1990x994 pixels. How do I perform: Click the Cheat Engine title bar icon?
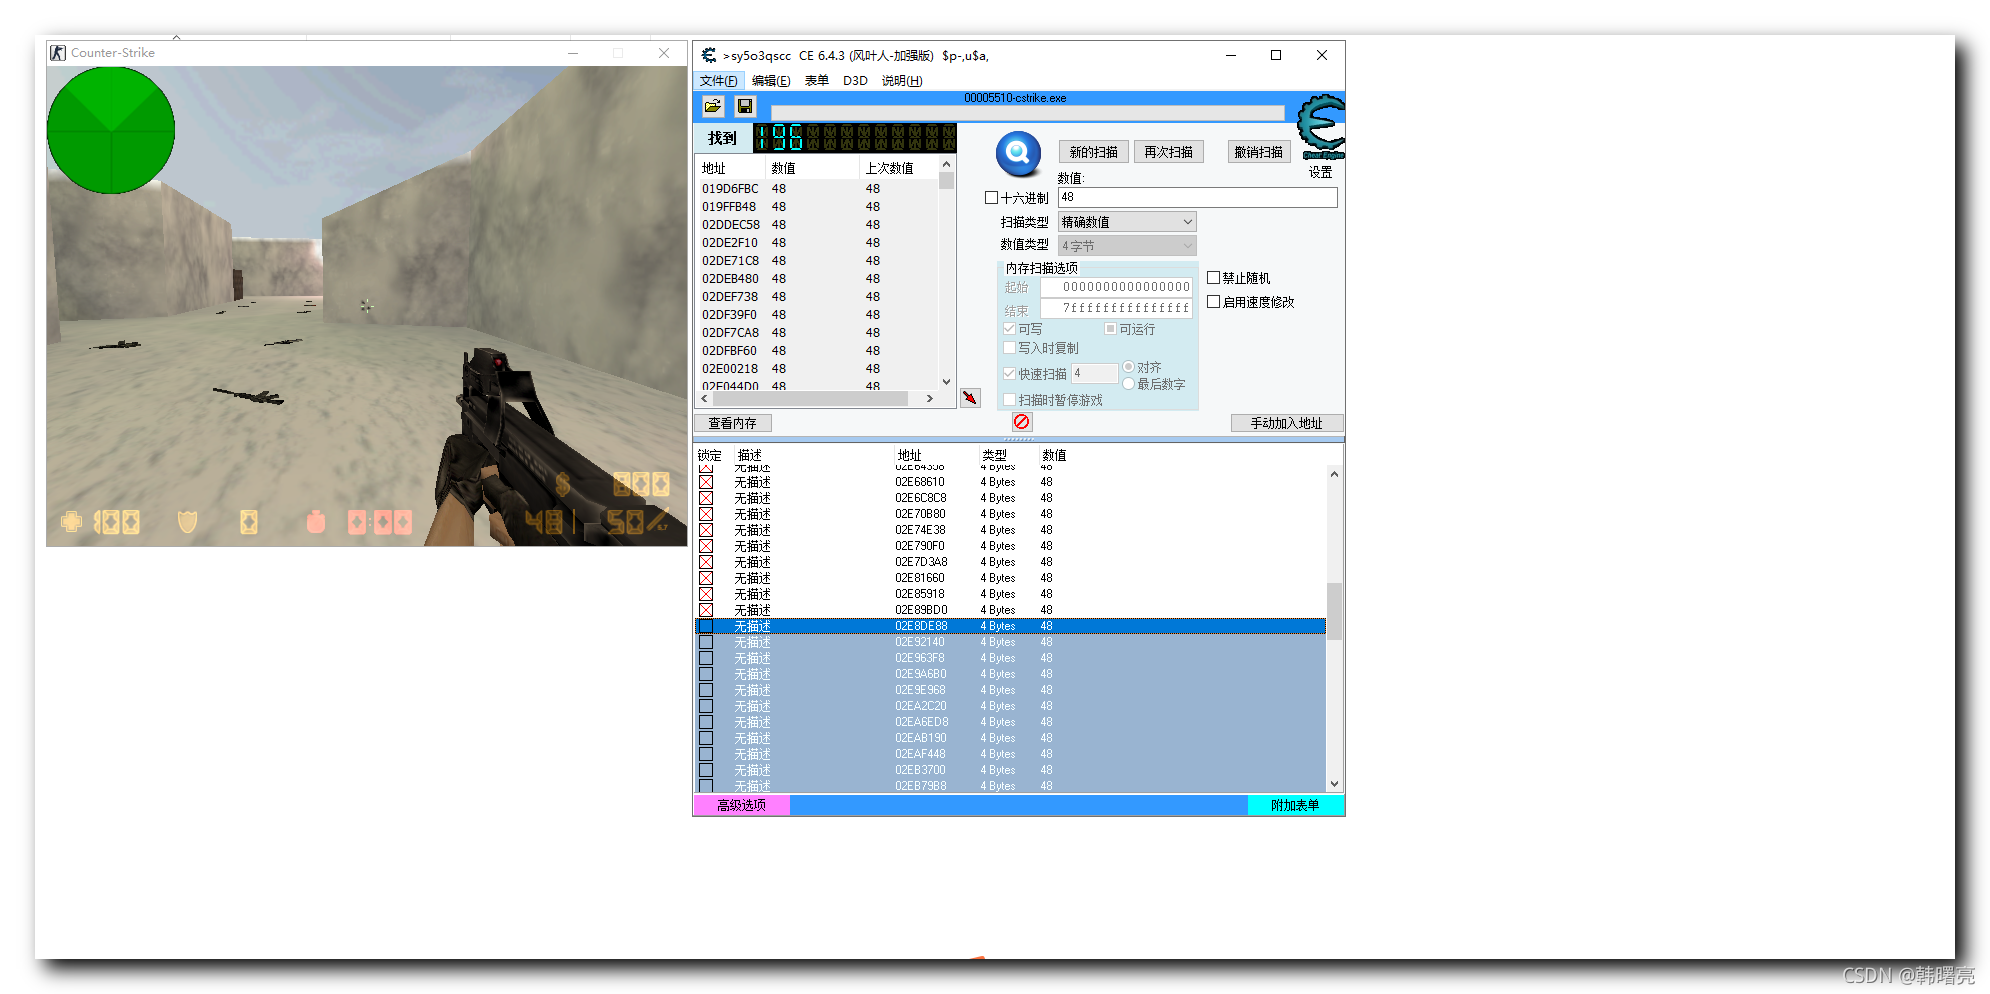click(x=709, y=55)
